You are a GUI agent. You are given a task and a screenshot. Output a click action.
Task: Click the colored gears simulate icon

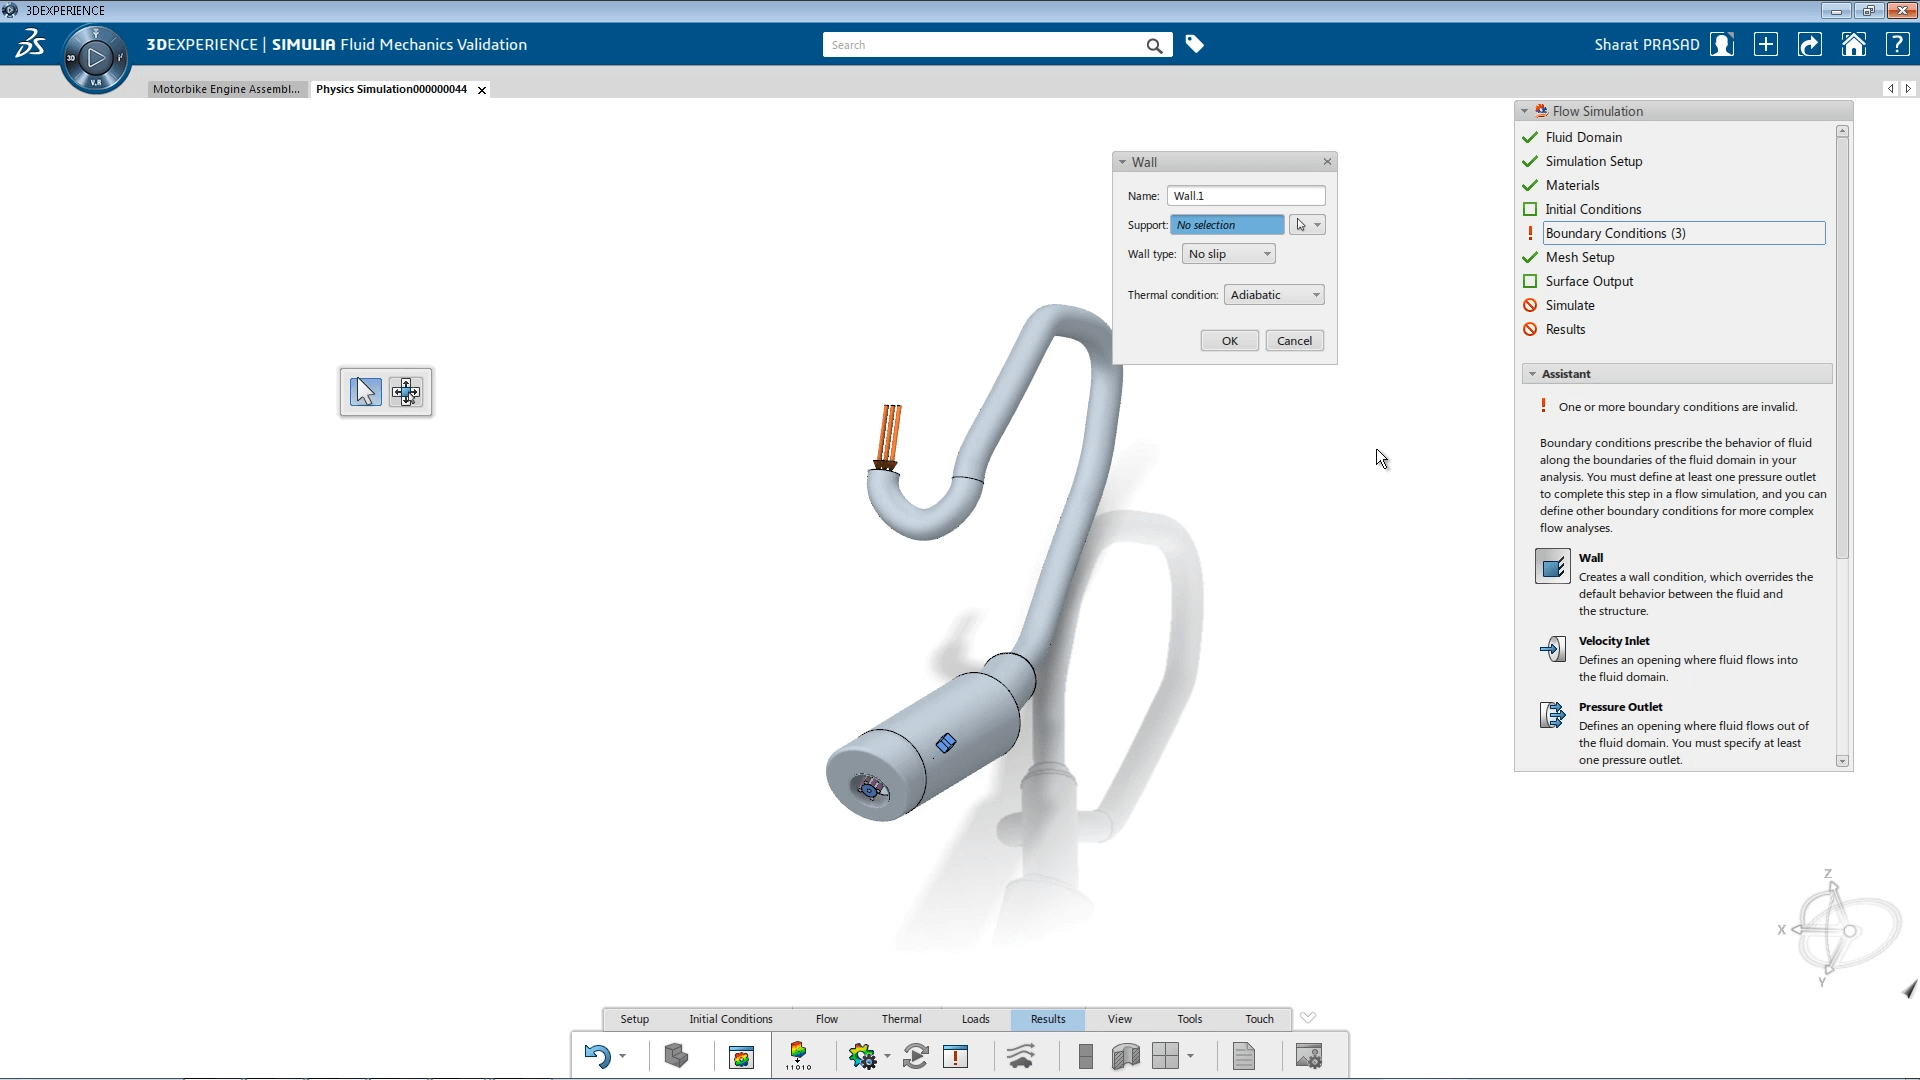(861, 1056)
